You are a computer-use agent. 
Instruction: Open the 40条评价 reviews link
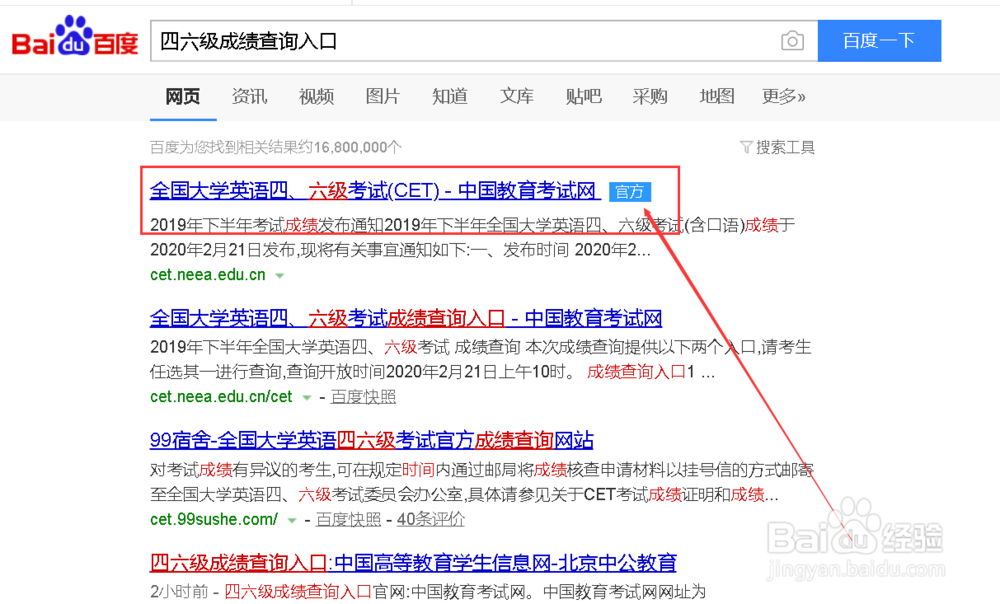[430, 519]
